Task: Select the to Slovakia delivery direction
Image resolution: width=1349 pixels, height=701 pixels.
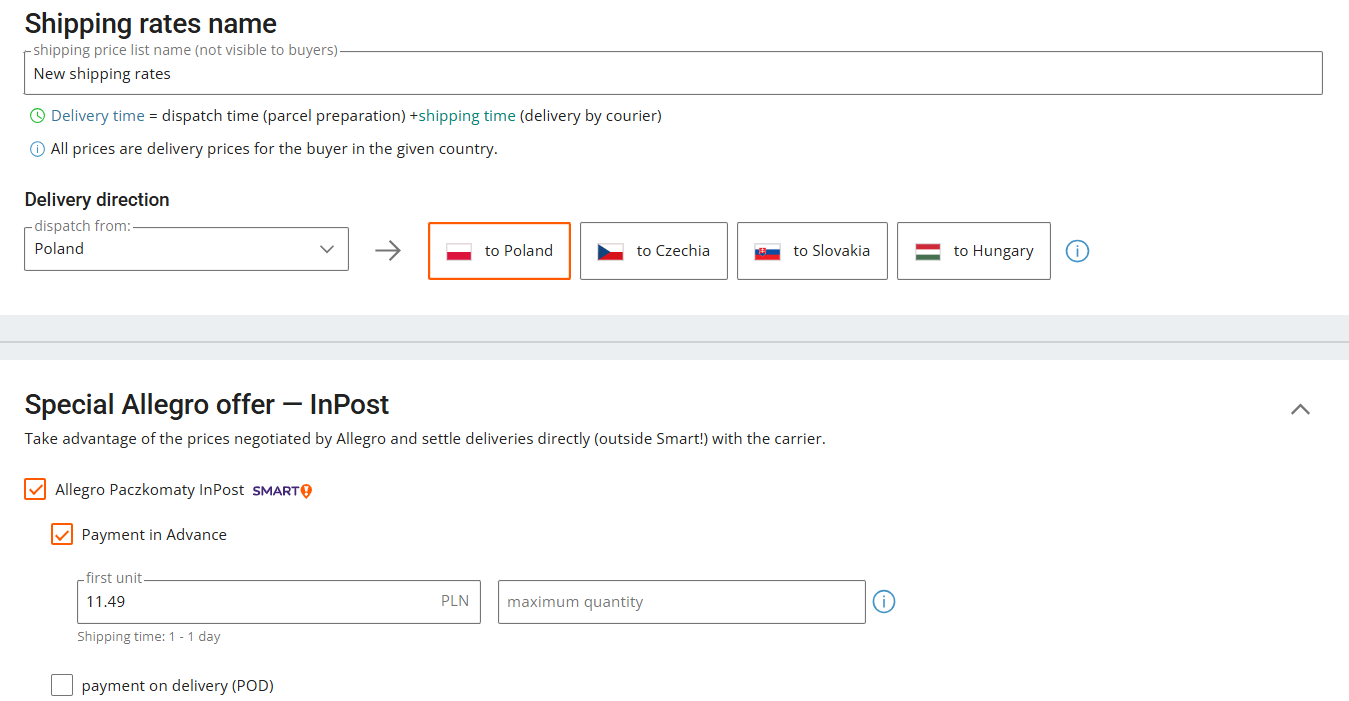Action: 812,251
